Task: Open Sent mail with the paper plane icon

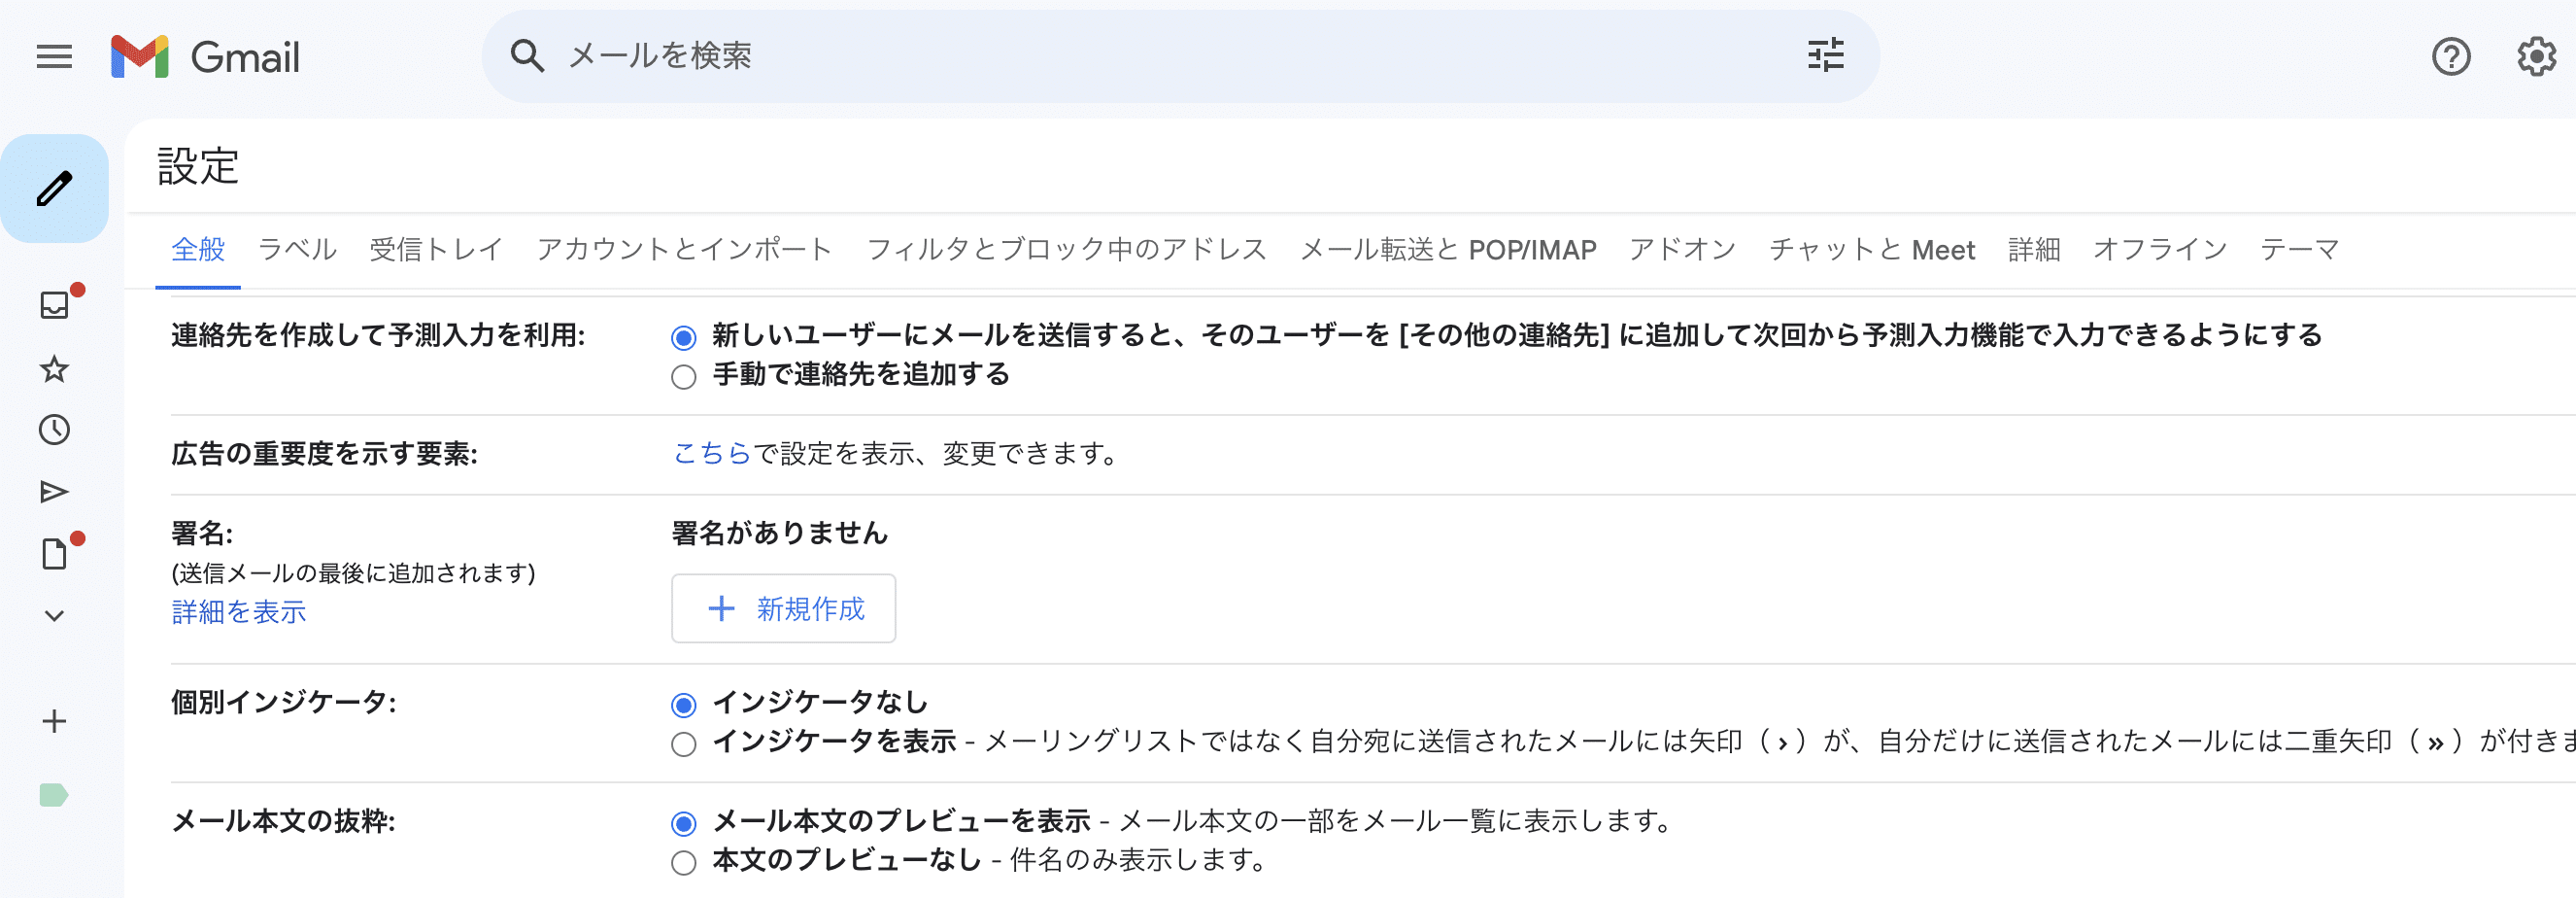Action: tap(53, 491)
